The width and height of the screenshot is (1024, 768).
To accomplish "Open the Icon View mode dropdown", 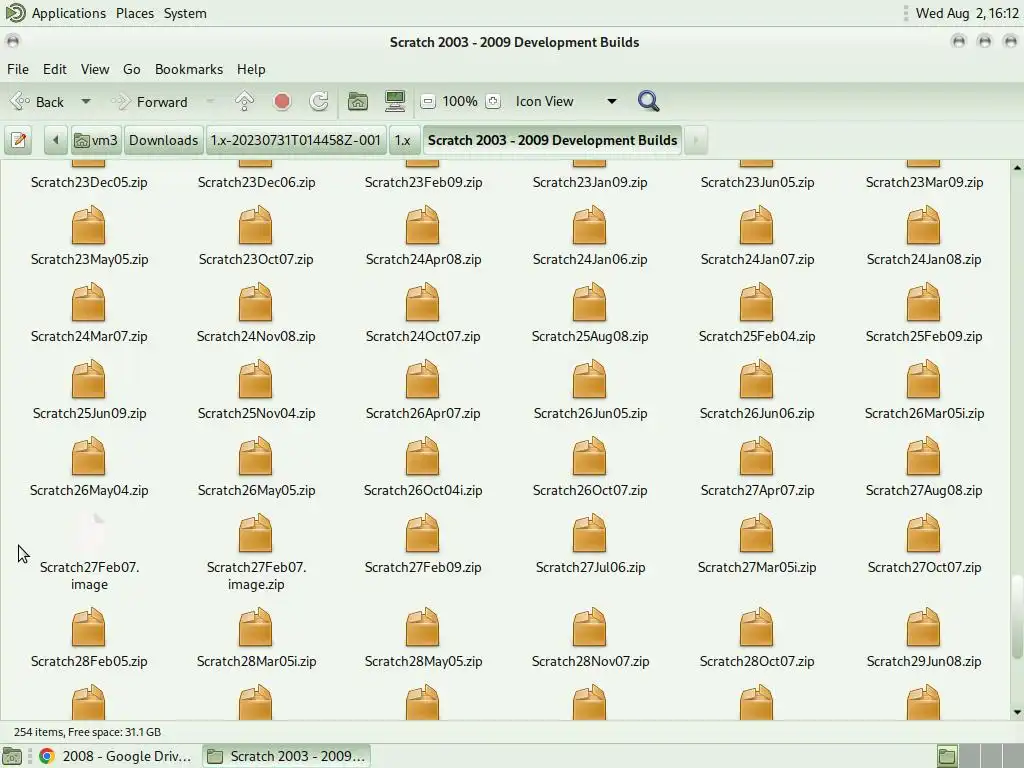I will click(566, 101).
